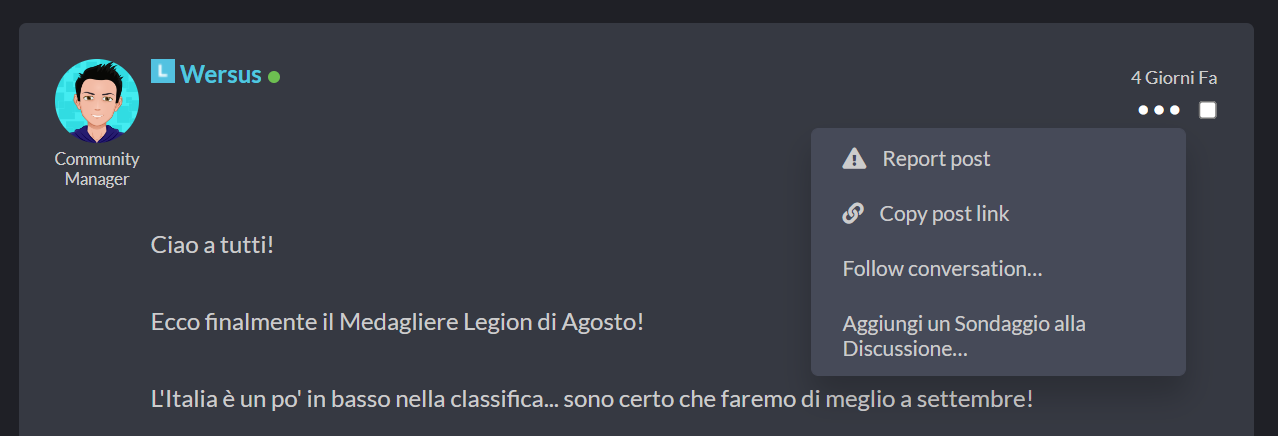Tick the post selection checkbox
Viewport: 1278px width, 436px height.
[1208, 110]
